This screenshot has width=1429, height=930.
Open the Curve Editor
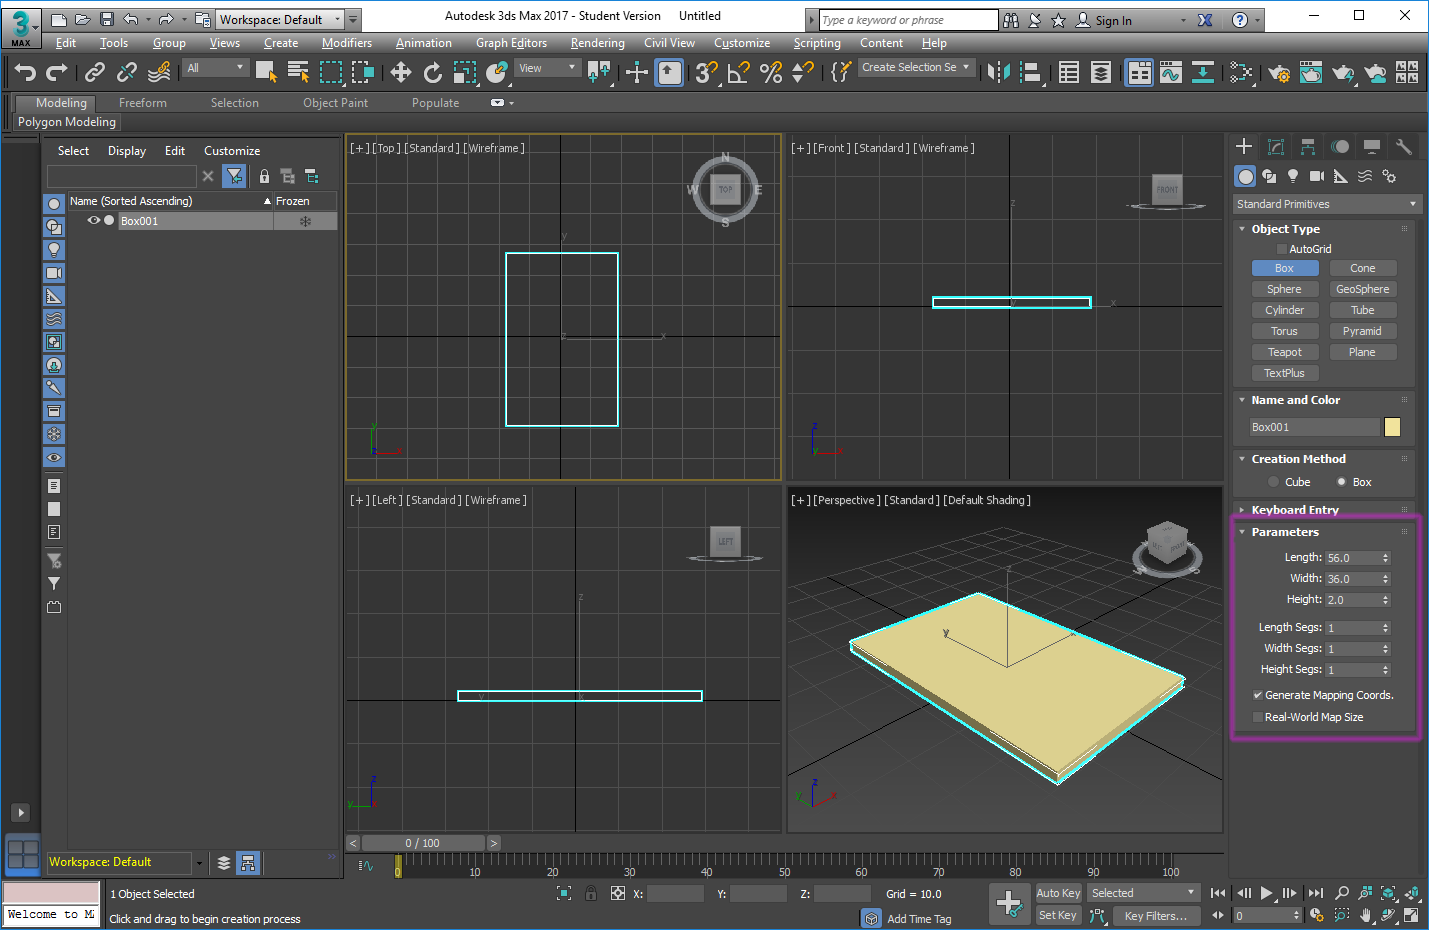pos(1171,72)
